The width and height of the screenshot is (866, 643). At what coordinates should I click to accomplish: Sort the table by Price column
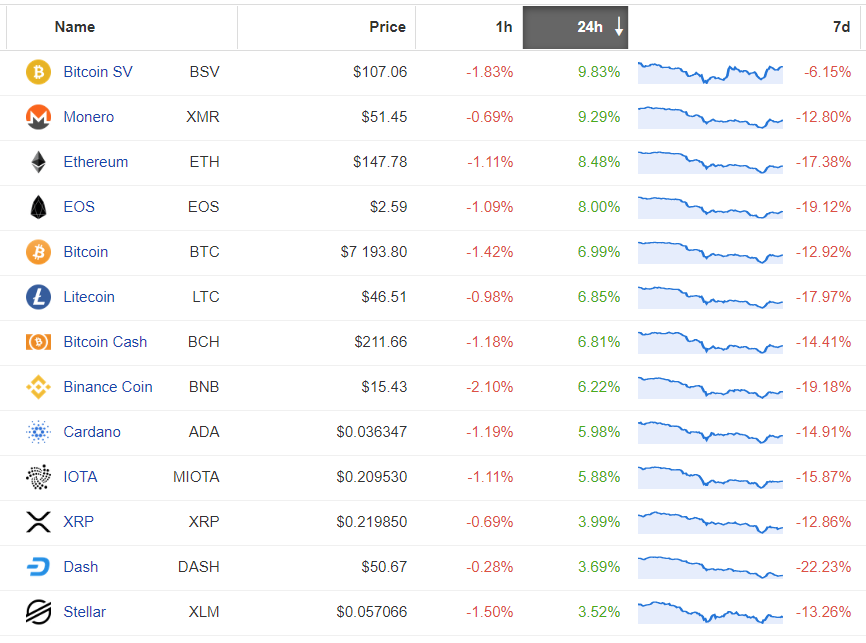tap(387, 27)
